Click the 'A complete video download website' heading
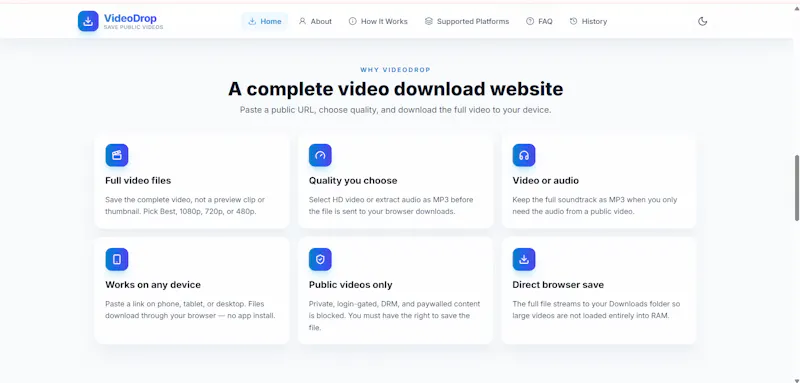Image resolution: width=800 pixels, height=383 pixels. click(395, 89)
